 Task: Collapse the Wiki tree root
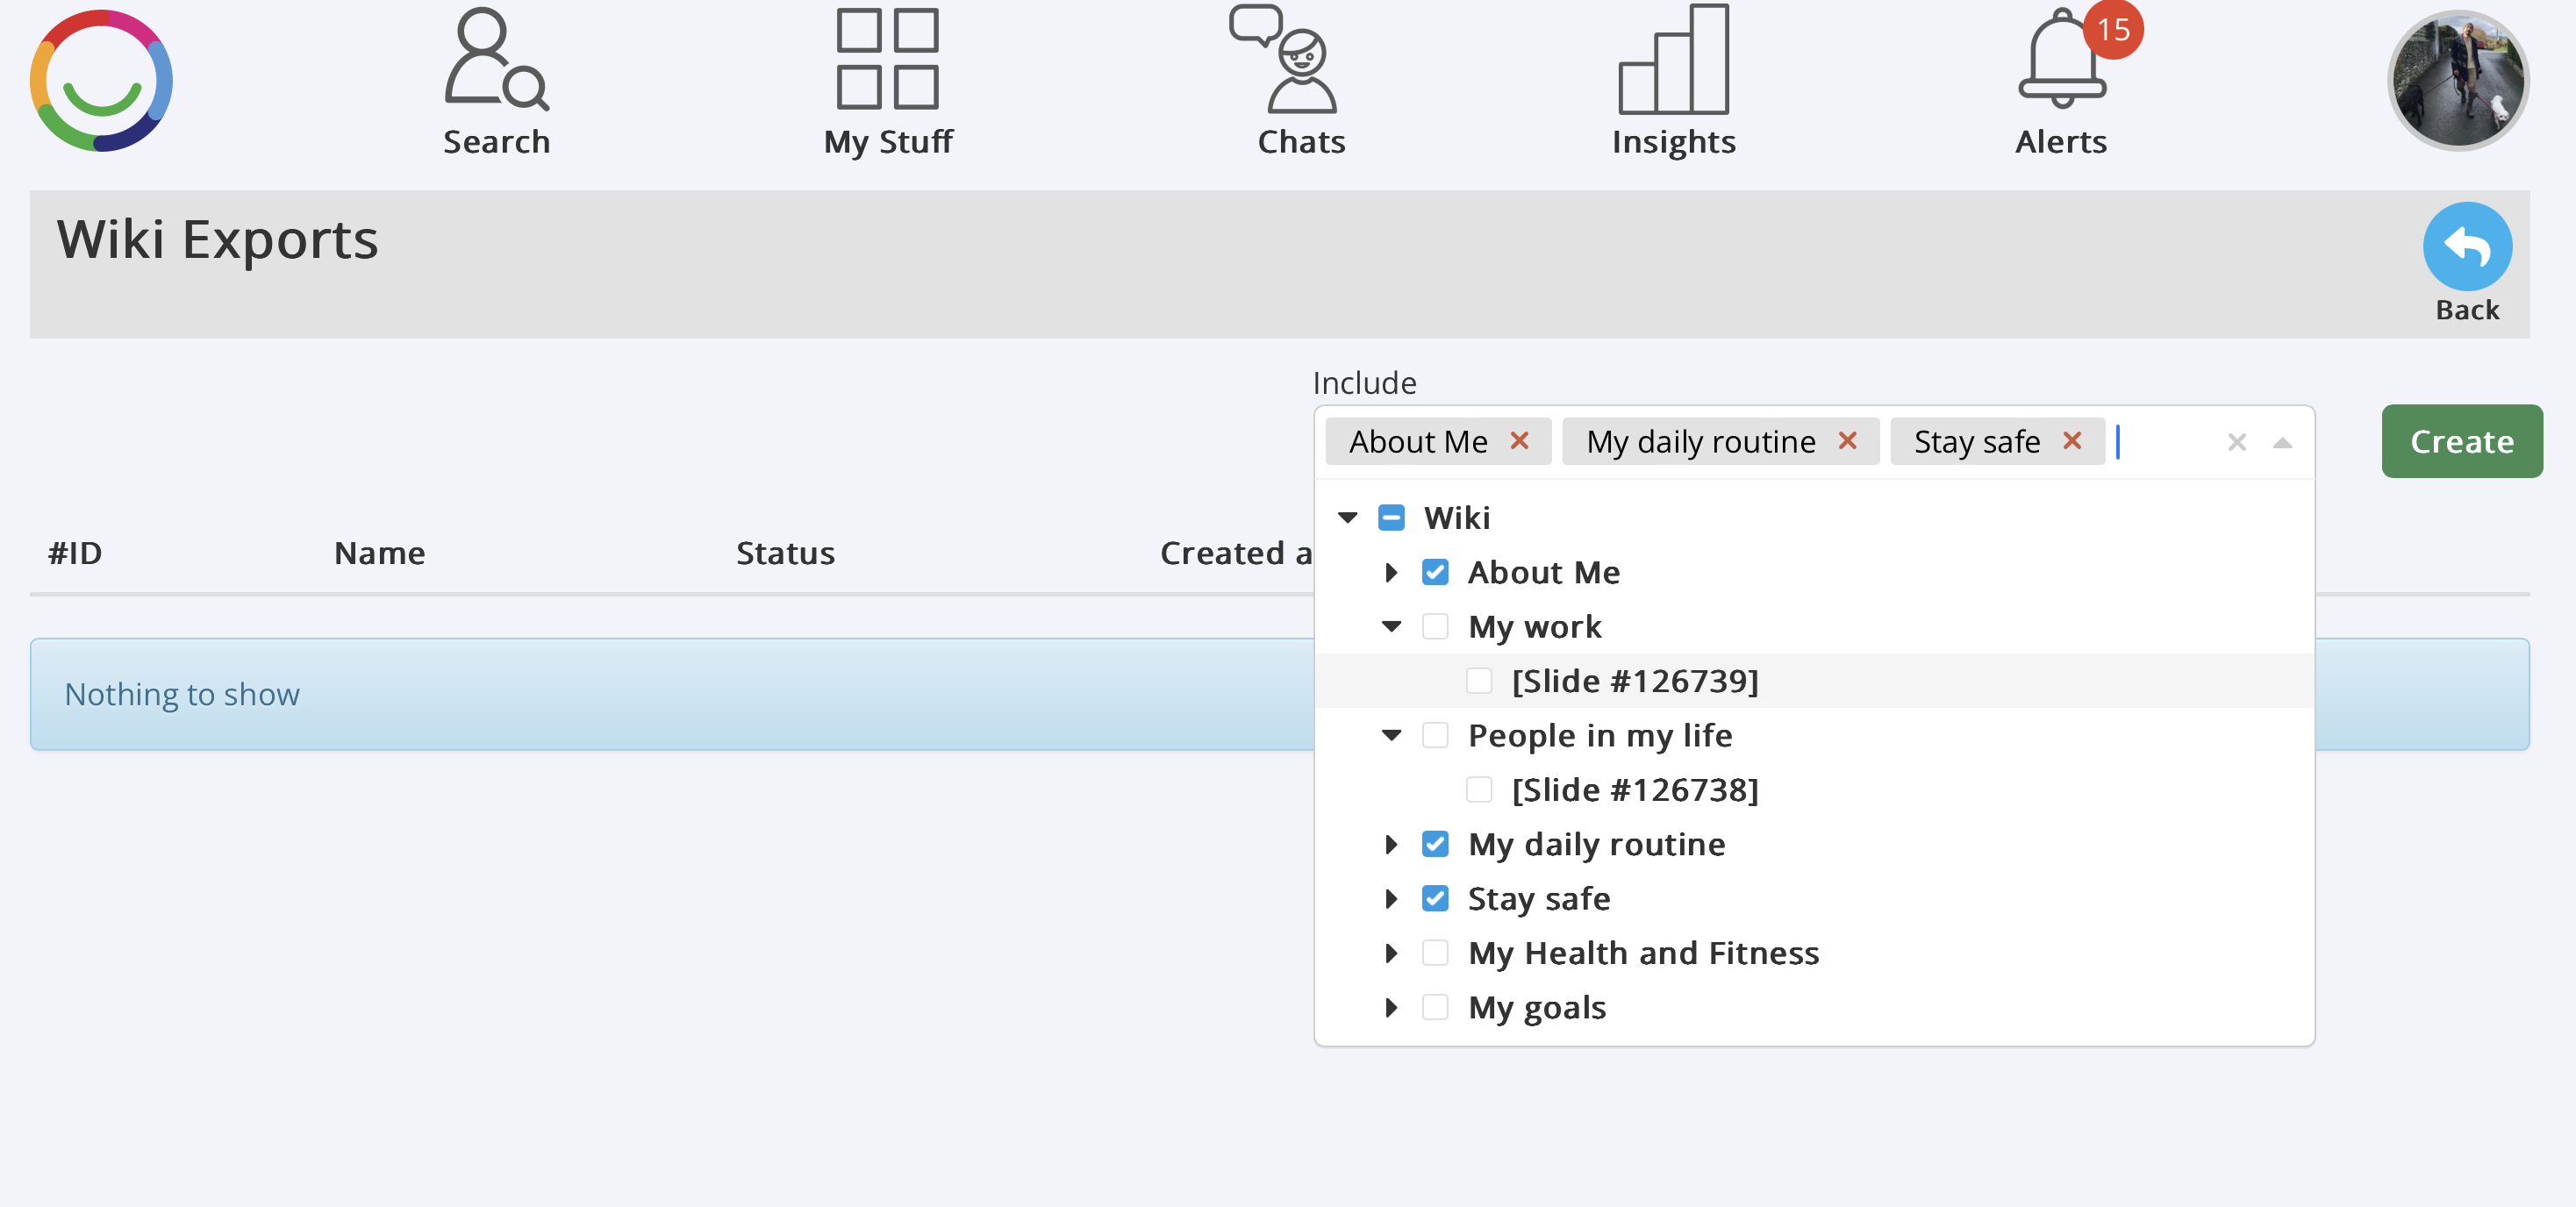tap(1347, 518)
